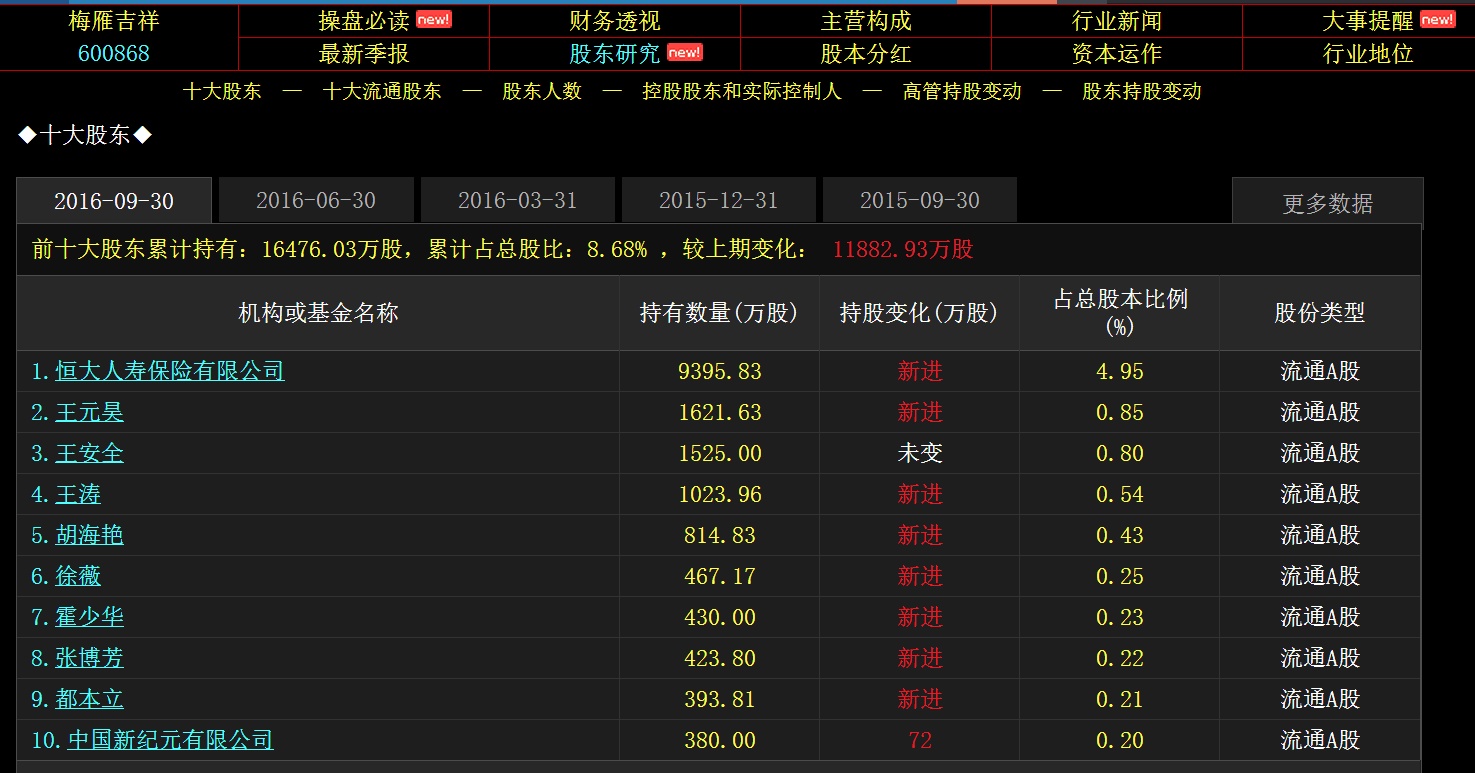Click the 机构或基金名称 column header

[x=318, y=313]
